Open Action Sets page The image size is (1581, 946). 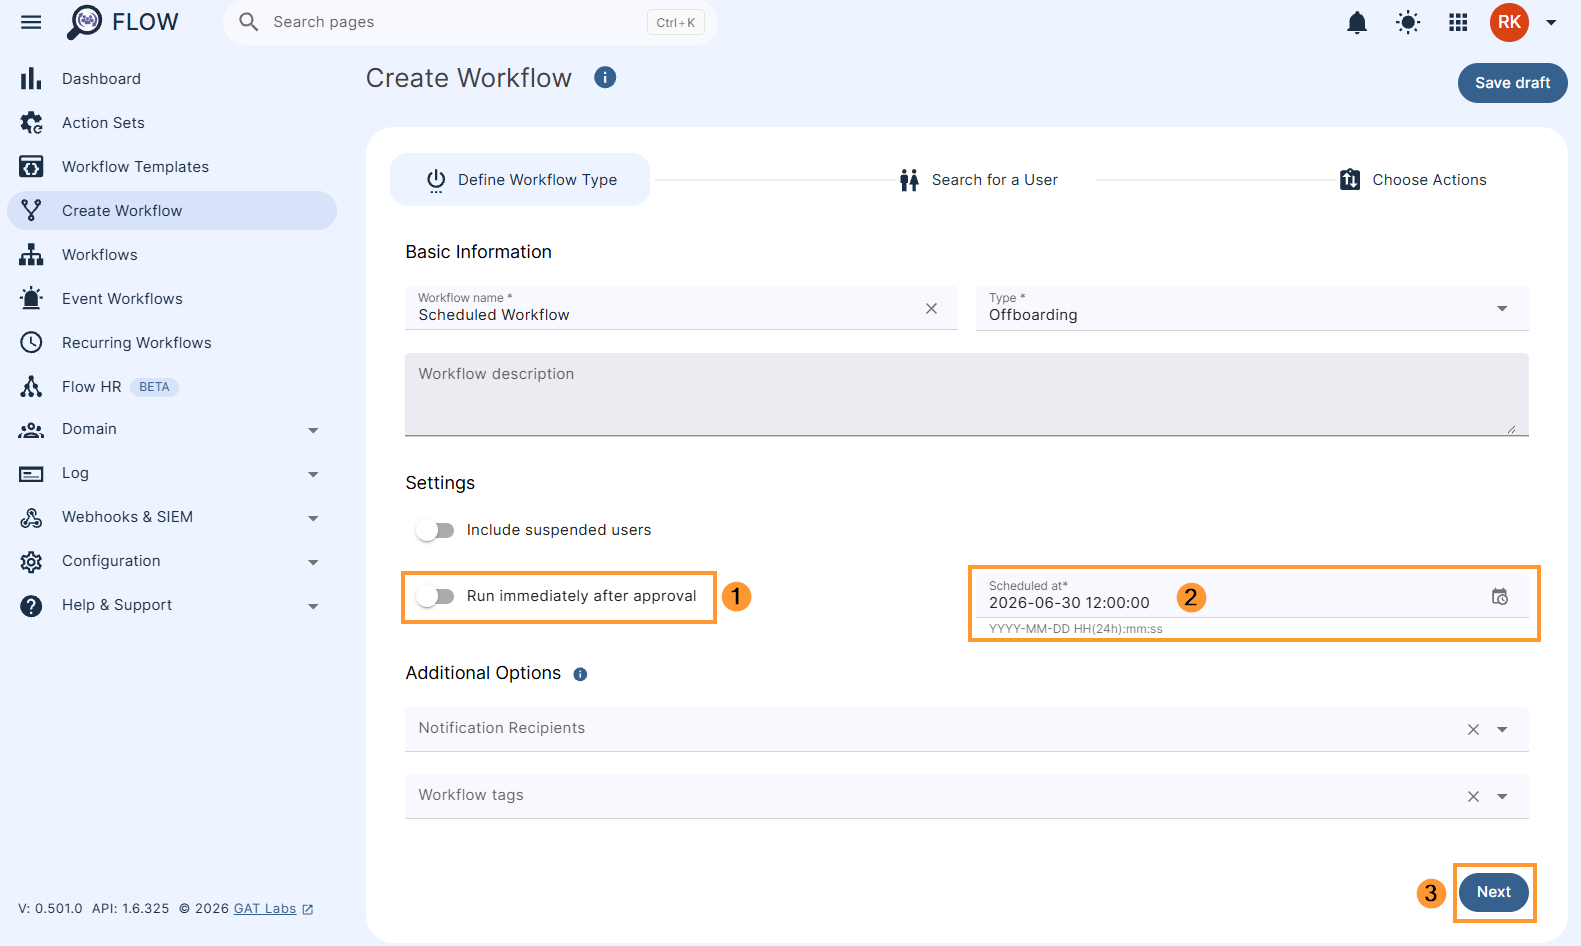point(172,122)
